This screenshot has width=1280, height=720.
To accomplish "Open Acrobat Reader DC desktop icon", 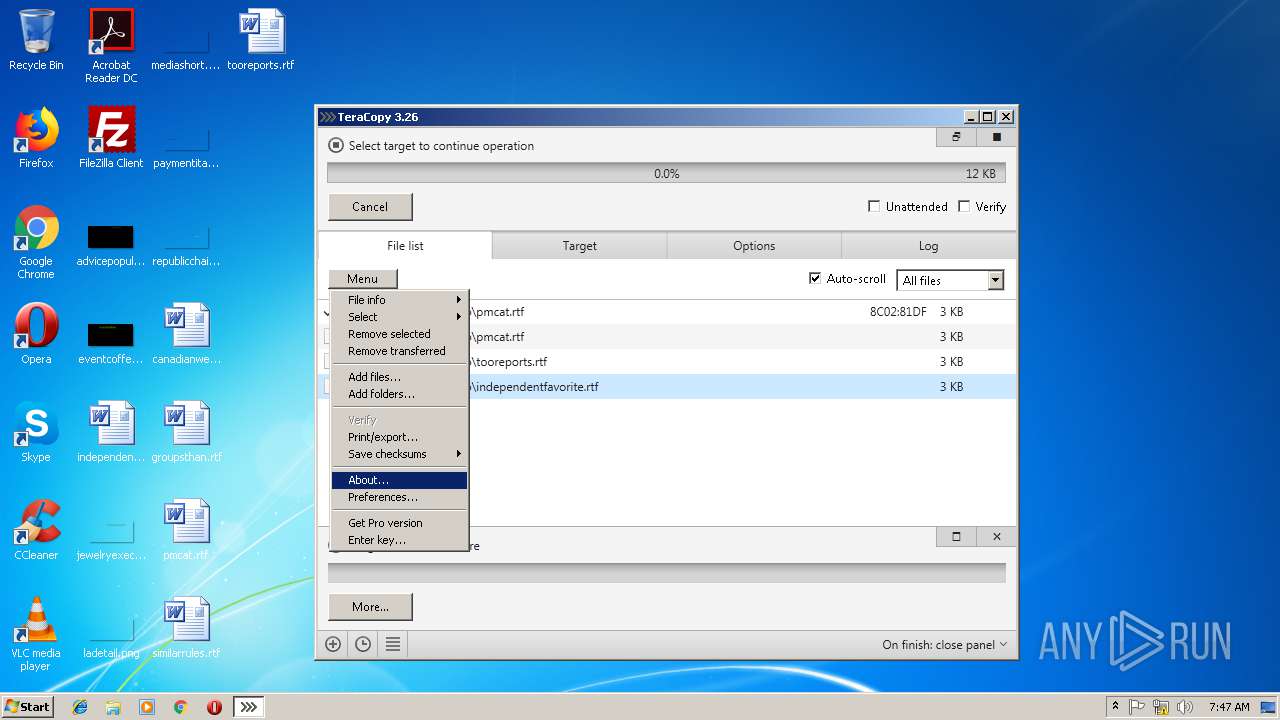I will (x=111, y=46).
